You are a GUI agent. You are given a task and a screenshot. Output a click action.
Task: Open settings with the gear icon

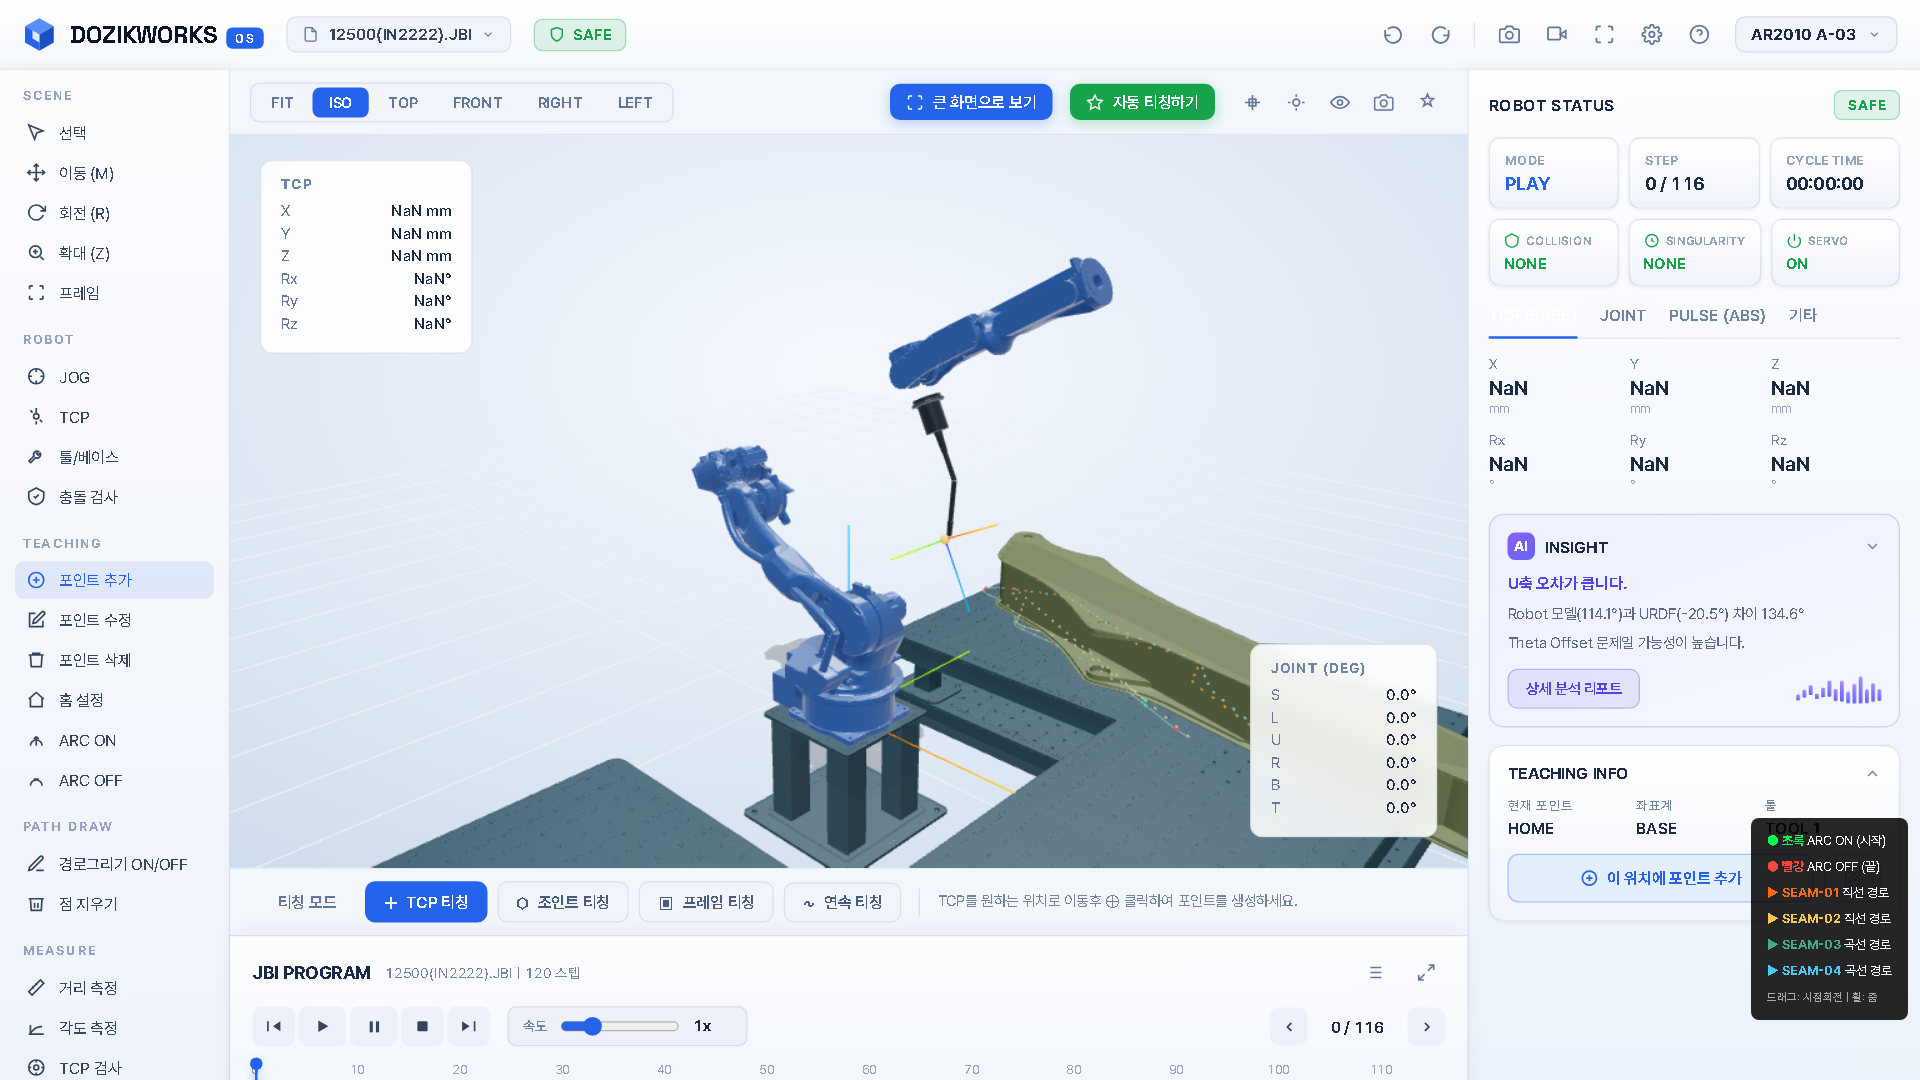pos(1652,35)
